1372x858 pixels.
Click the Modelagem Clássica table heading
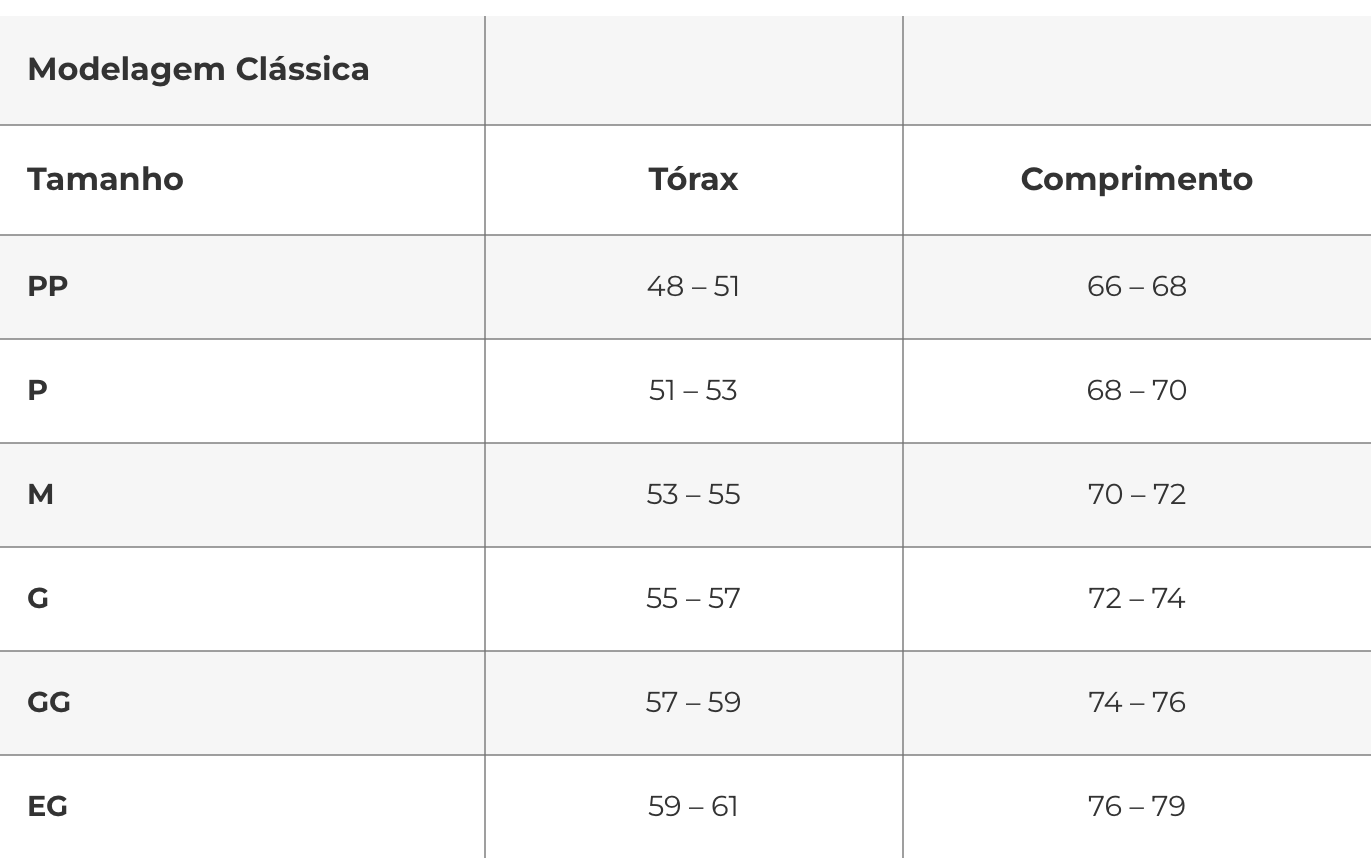(198, 69)
